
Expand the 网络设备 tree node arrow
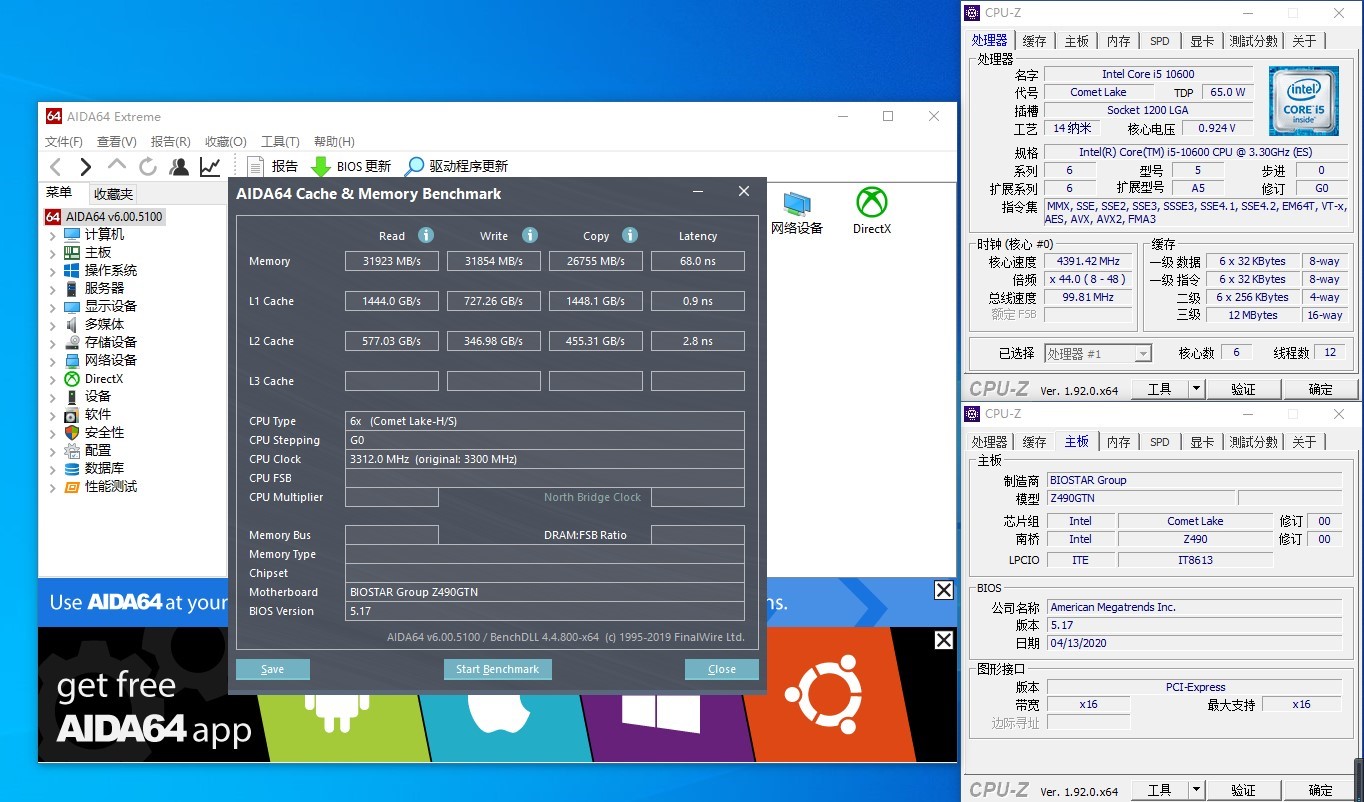pyautogui.click(x=53, y=361)
